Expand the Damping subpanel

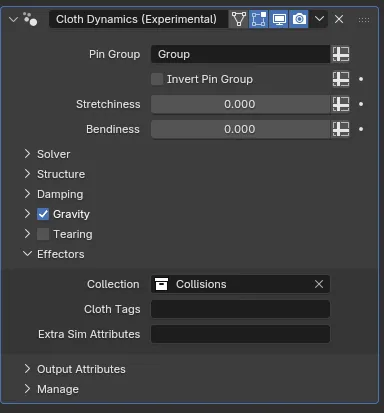click(27, 194)
